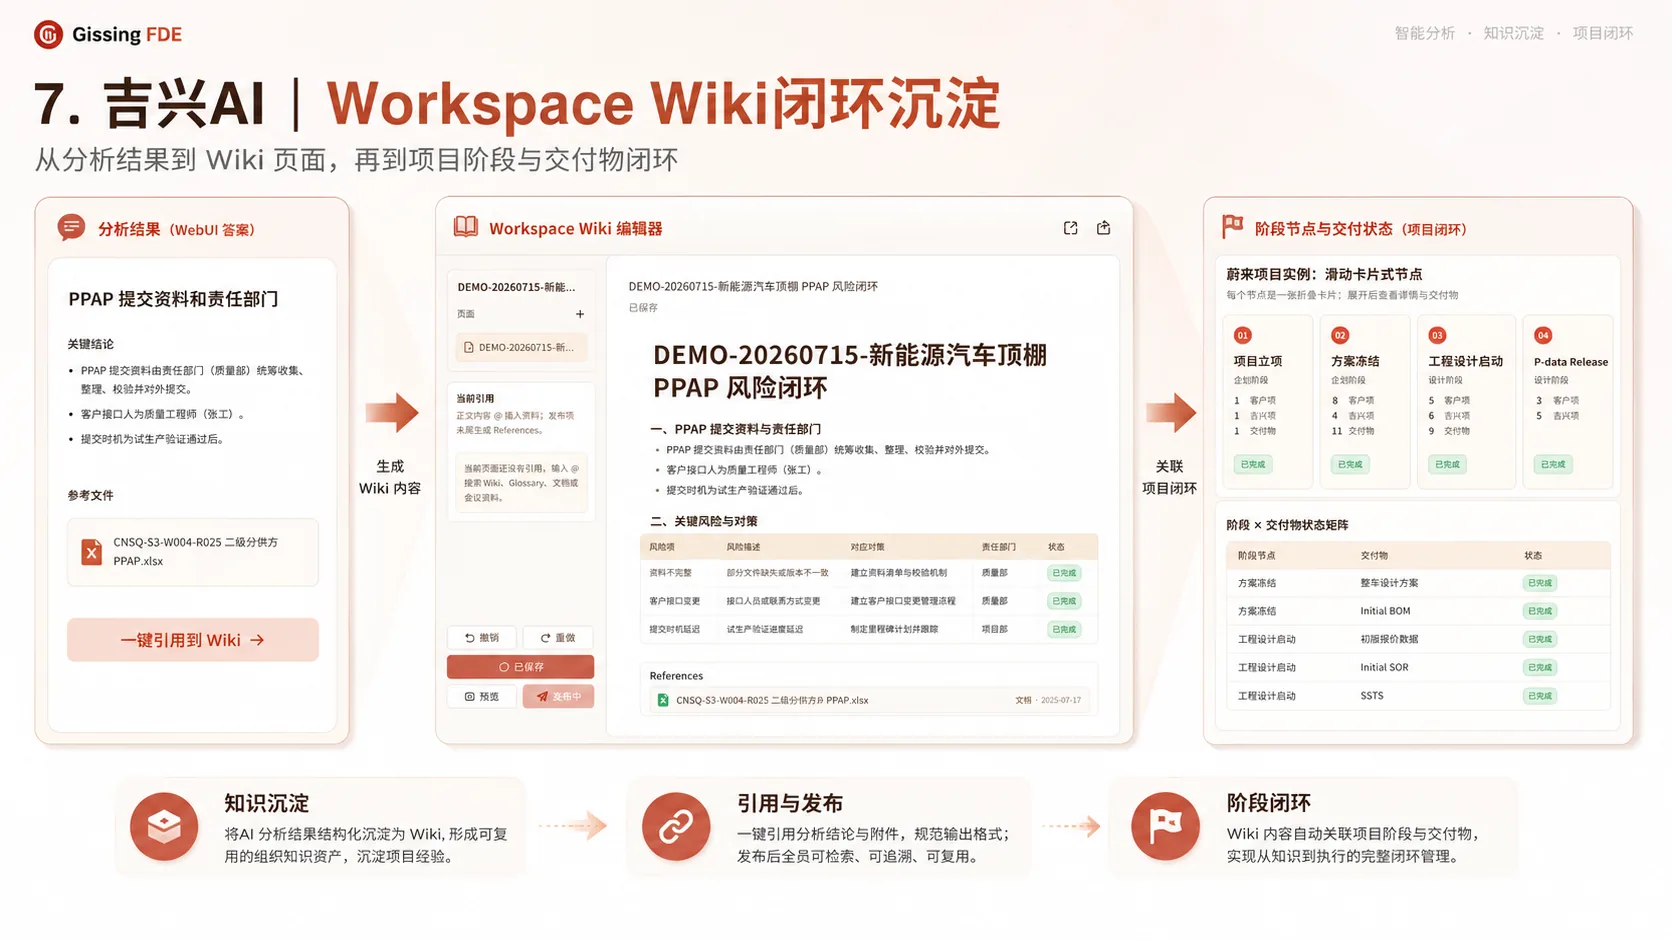Click the open-book icon of Workspace Wiki 编辑器
Screen dimensions: 1672x941
[x=466, y=227]
